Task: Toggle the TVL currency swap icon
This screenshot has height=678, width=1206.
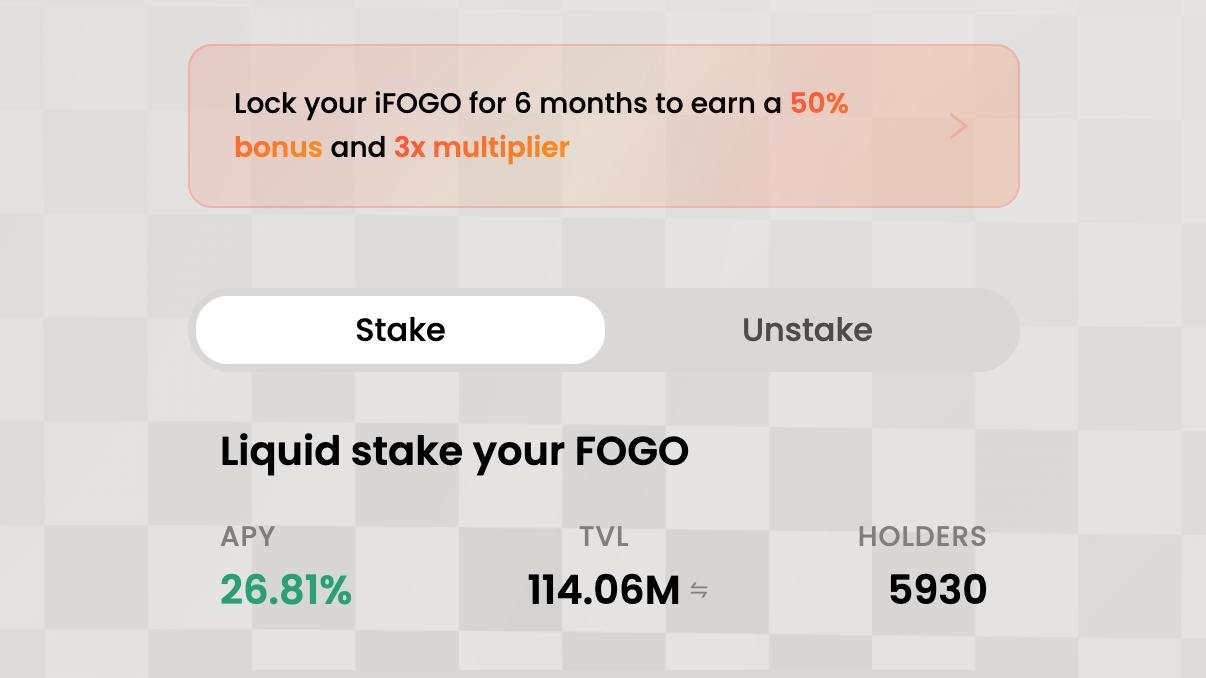Action: click(x=699, y=591)
